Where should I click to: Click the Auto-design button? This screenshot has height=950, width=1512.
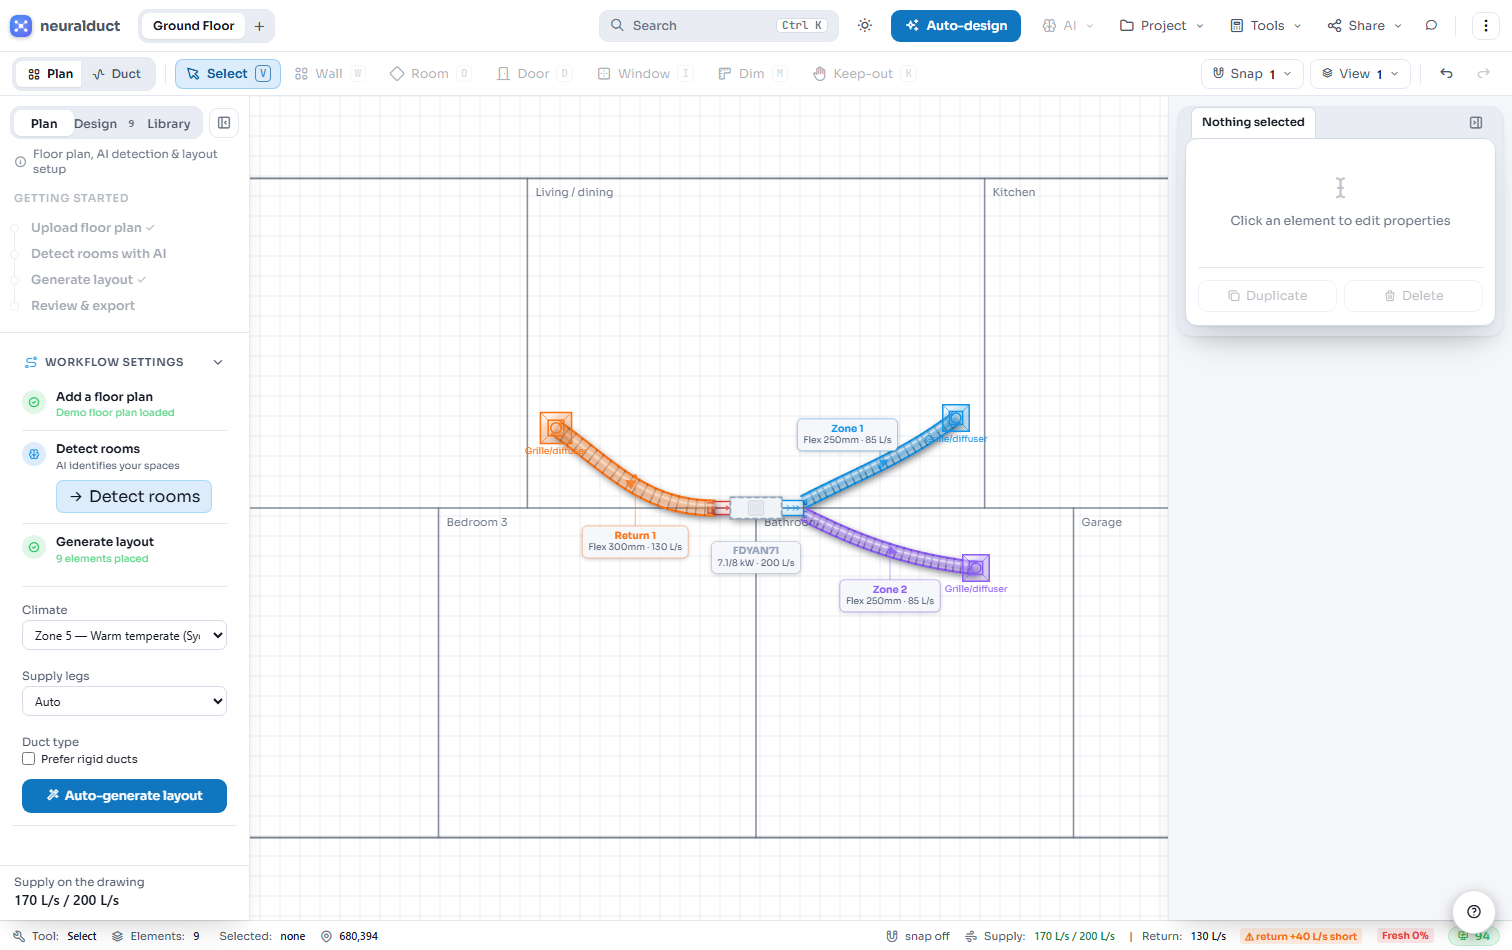coord(956,26)
